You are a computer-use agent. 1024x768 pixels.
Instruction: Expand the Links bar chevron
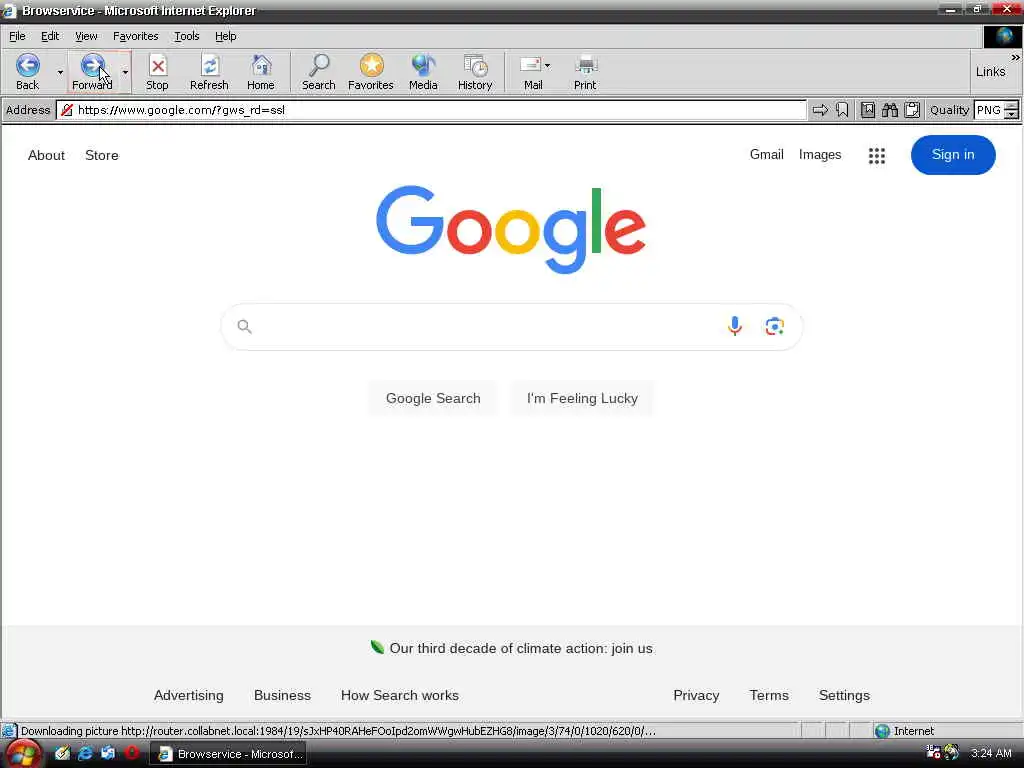pyautogui.click(x=1015, y=57)
